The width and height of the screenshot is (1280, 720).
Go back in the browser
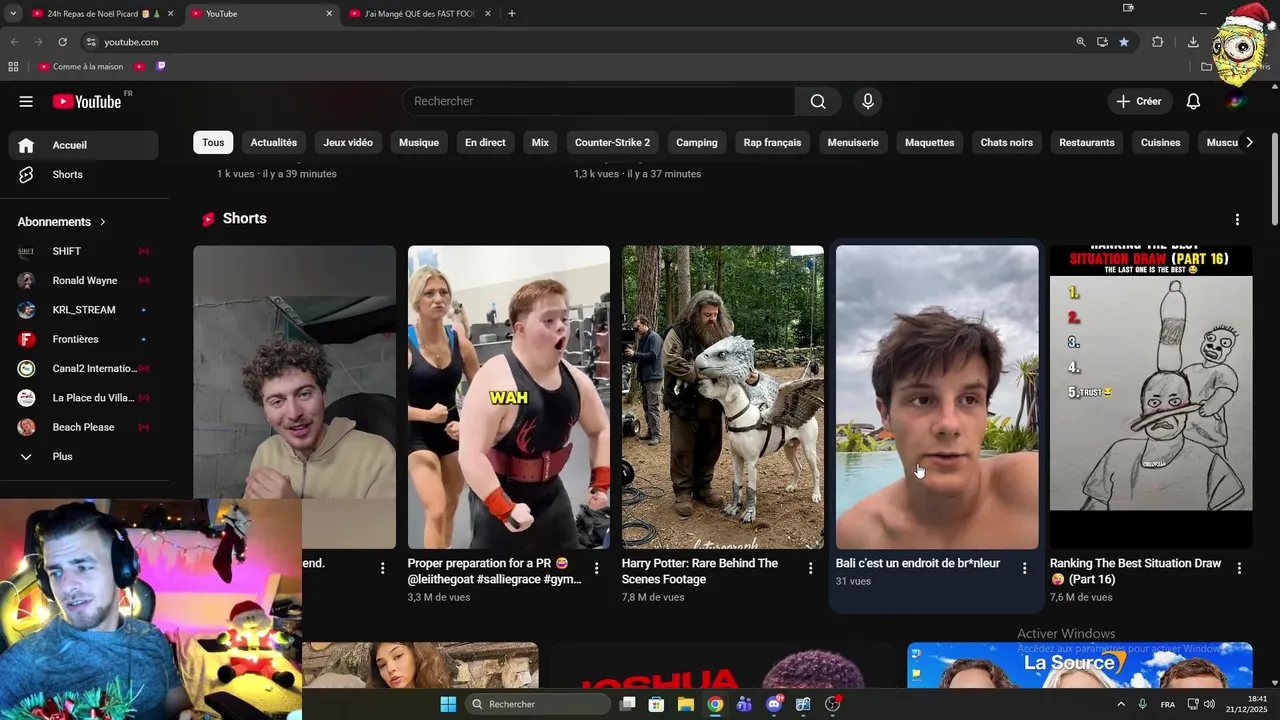(x=14, y=42)
